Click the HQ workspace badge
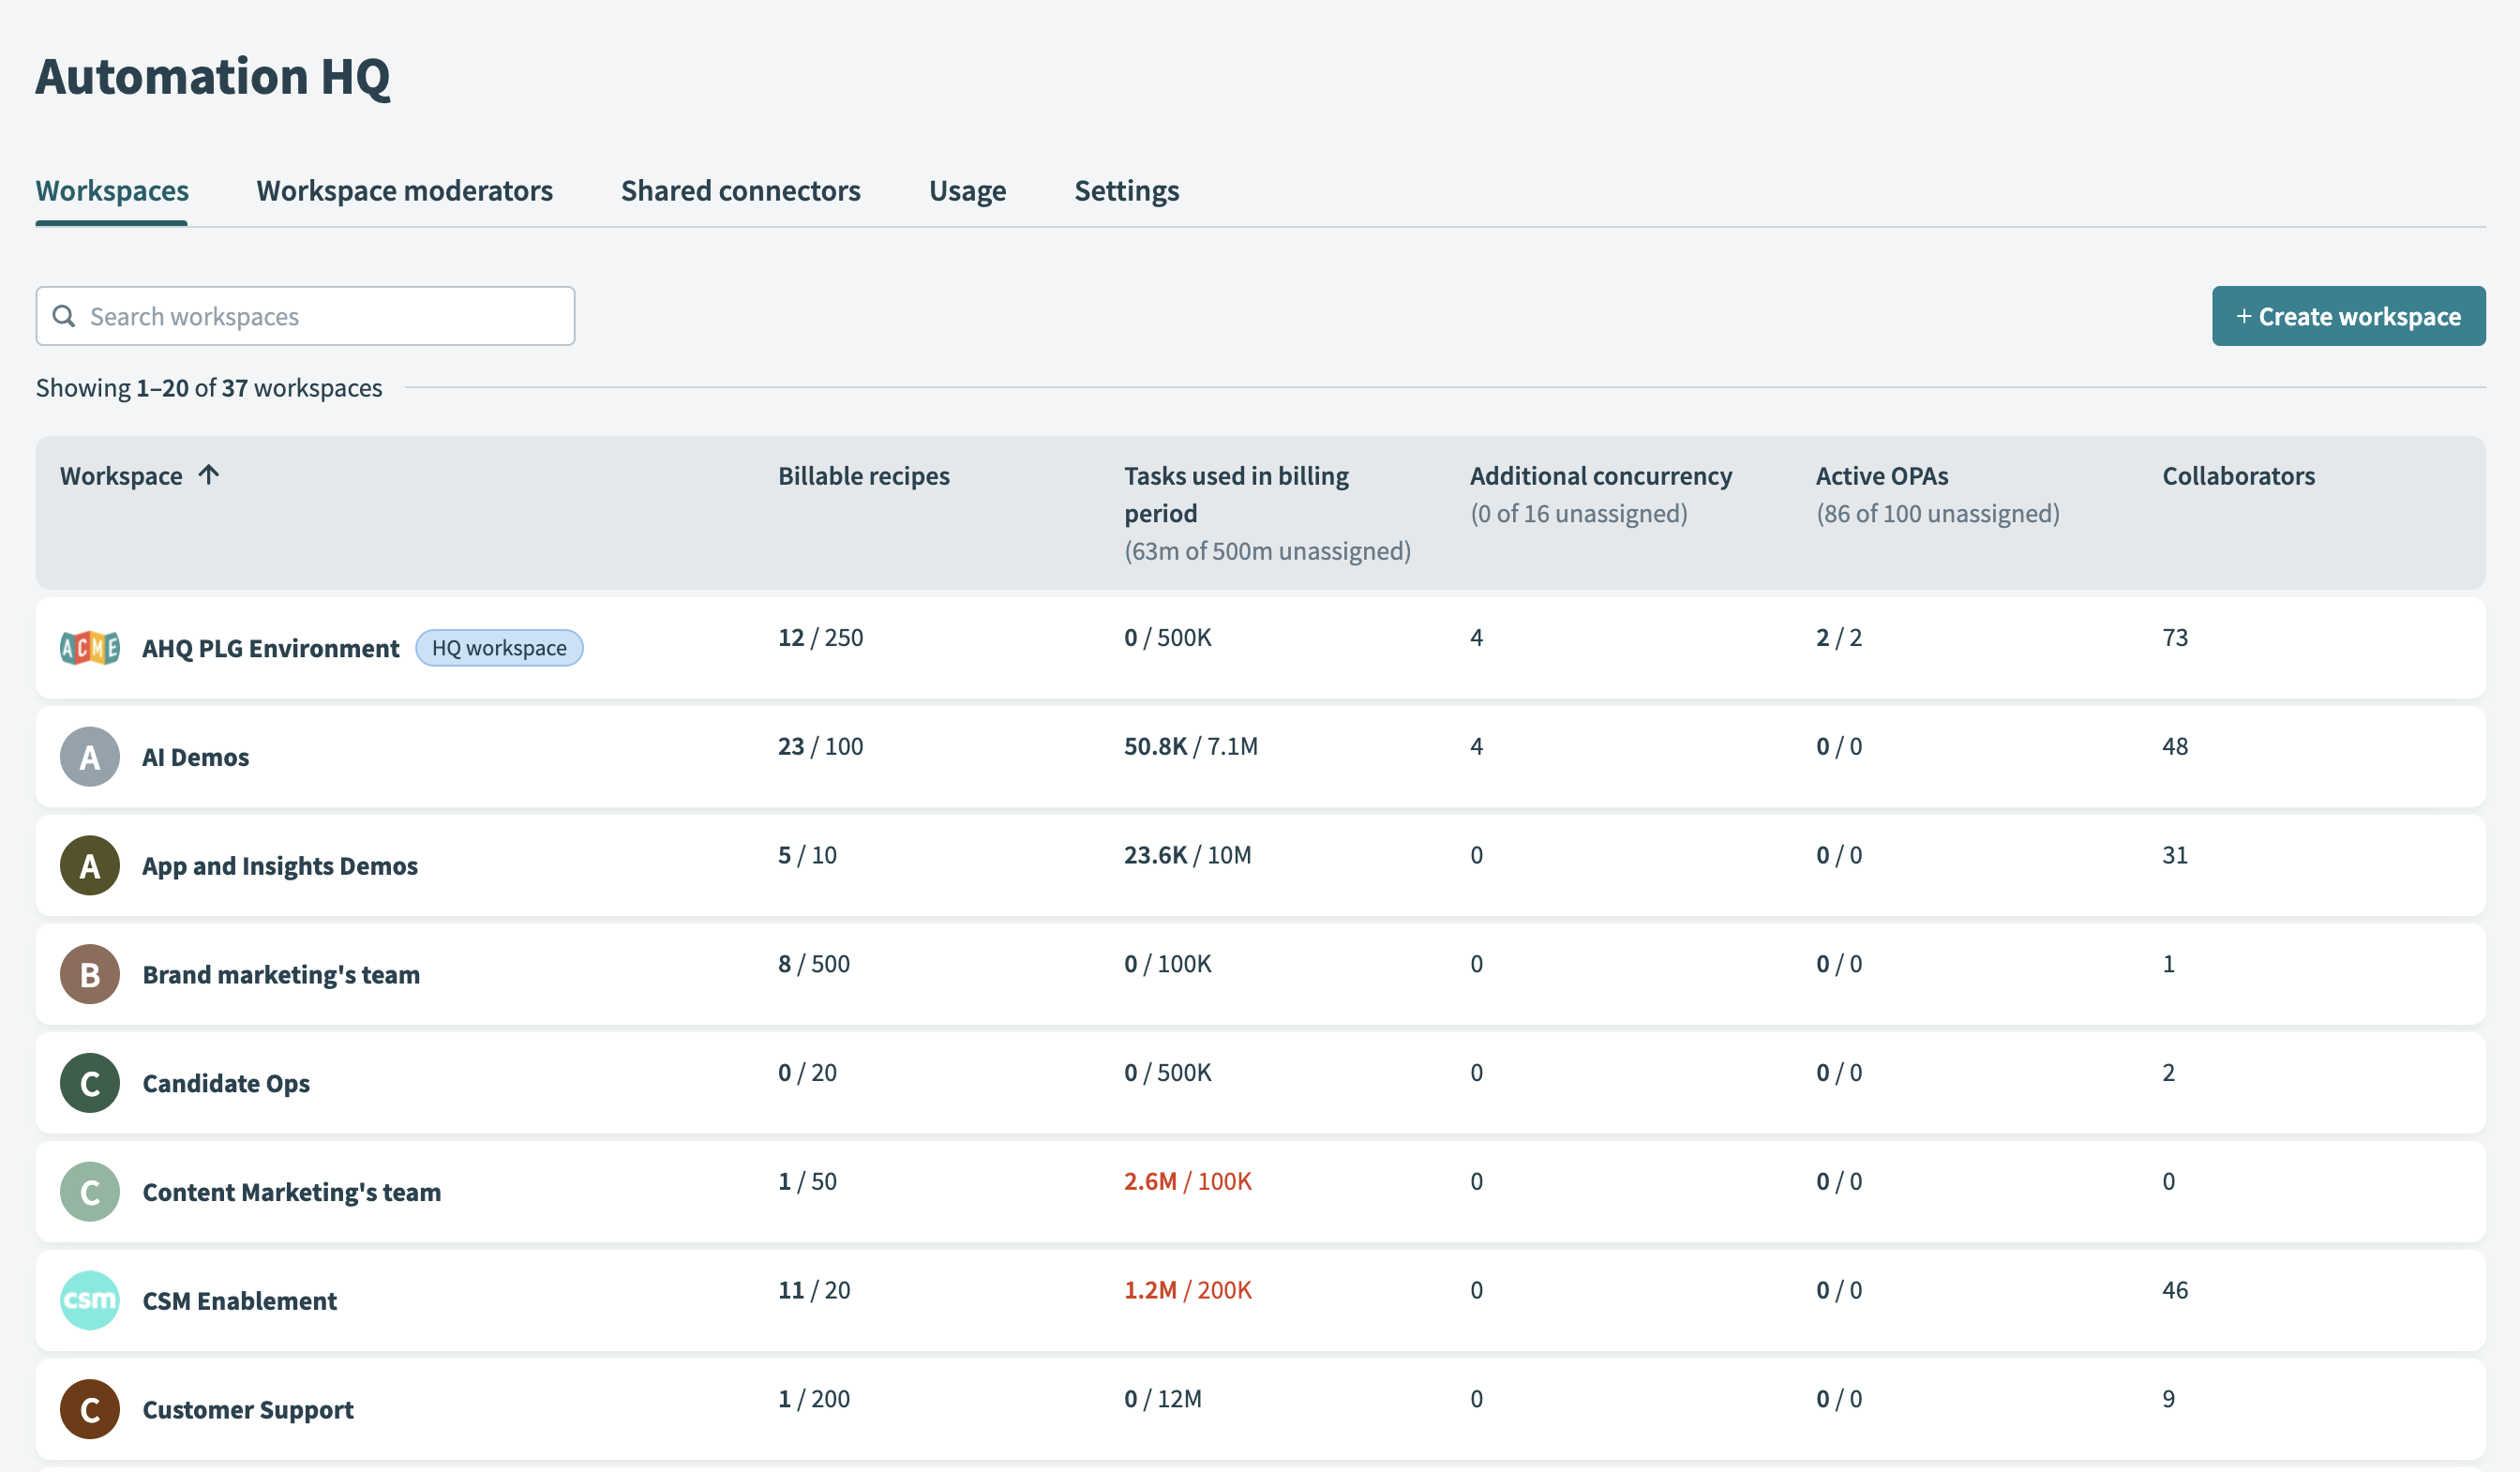 [499, 648]
